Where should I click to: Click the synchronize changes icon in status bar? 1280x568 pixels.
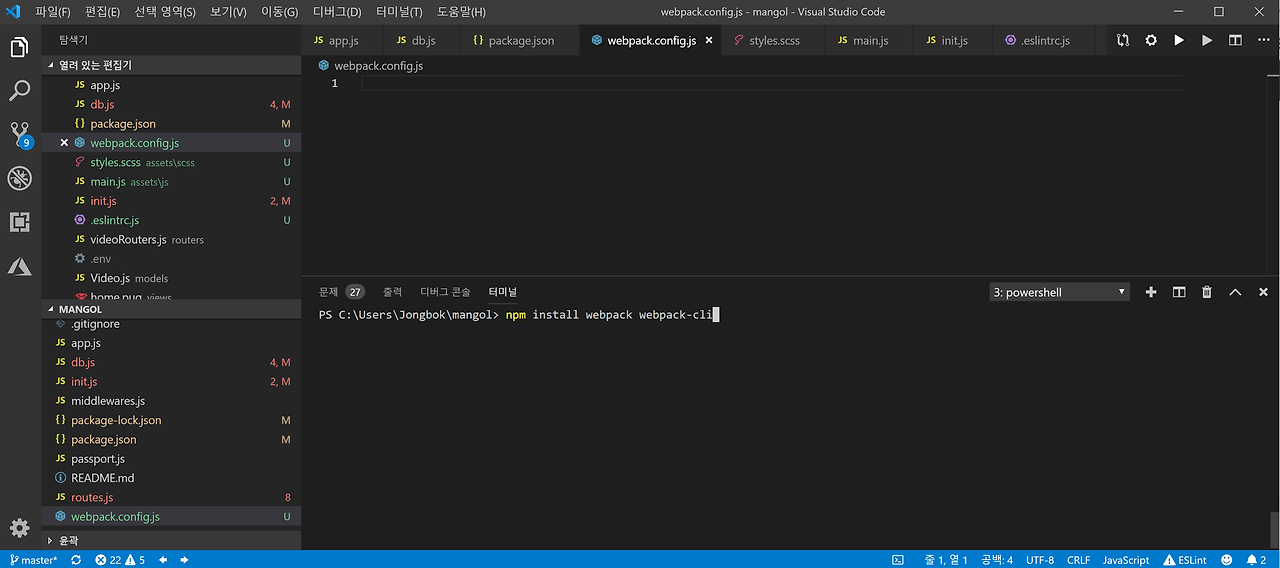[76, 560]
